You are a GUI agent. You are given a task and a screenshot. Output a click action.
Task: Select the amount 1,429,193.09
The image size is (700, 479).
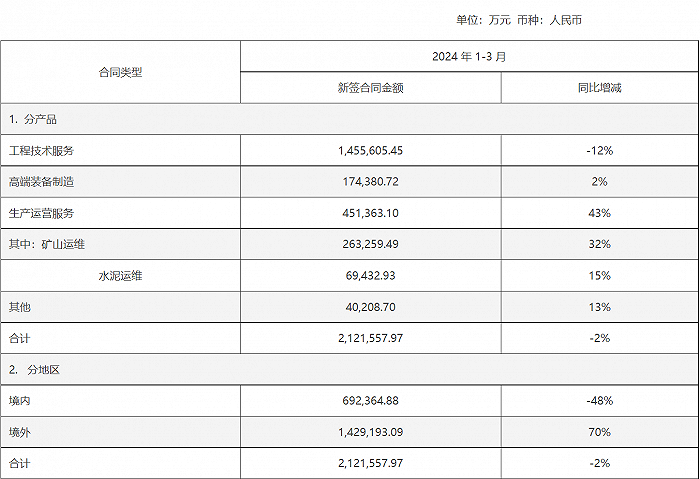pyautogui.click(x=370, y=432)
